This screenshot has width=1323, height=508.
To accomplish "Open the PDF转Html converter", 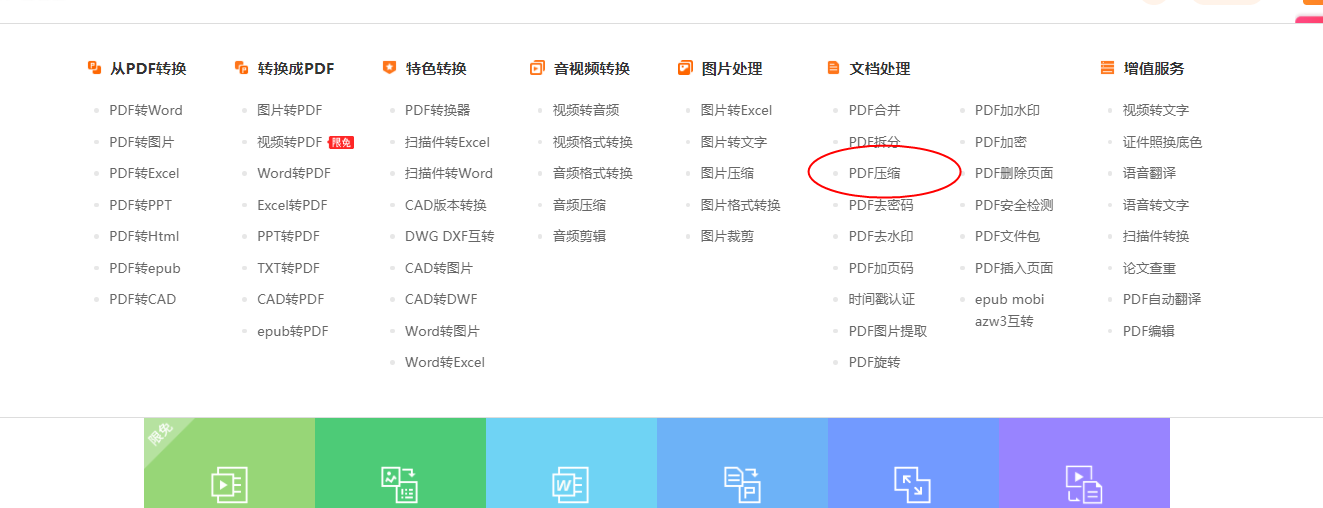I will (x=144, y=236).
